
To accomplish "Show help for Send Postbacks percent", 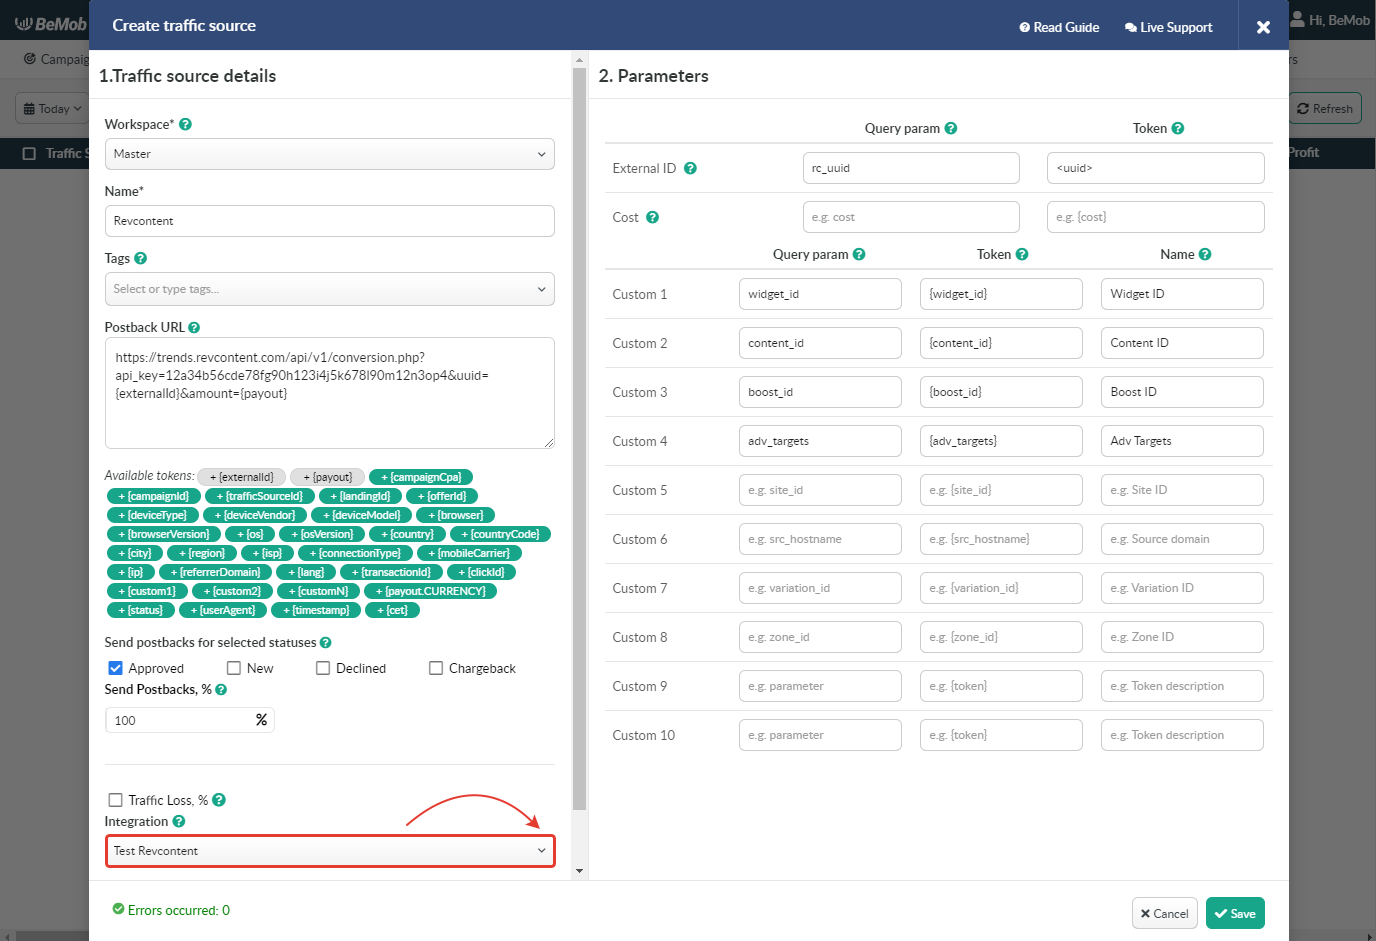I will (221, 690).
